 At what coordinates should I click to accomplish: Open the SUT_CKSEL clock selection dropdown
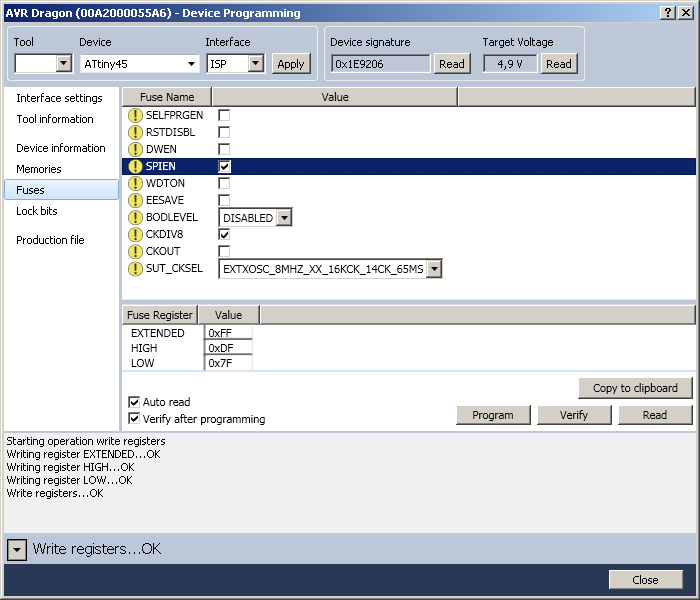click(434, 269)
